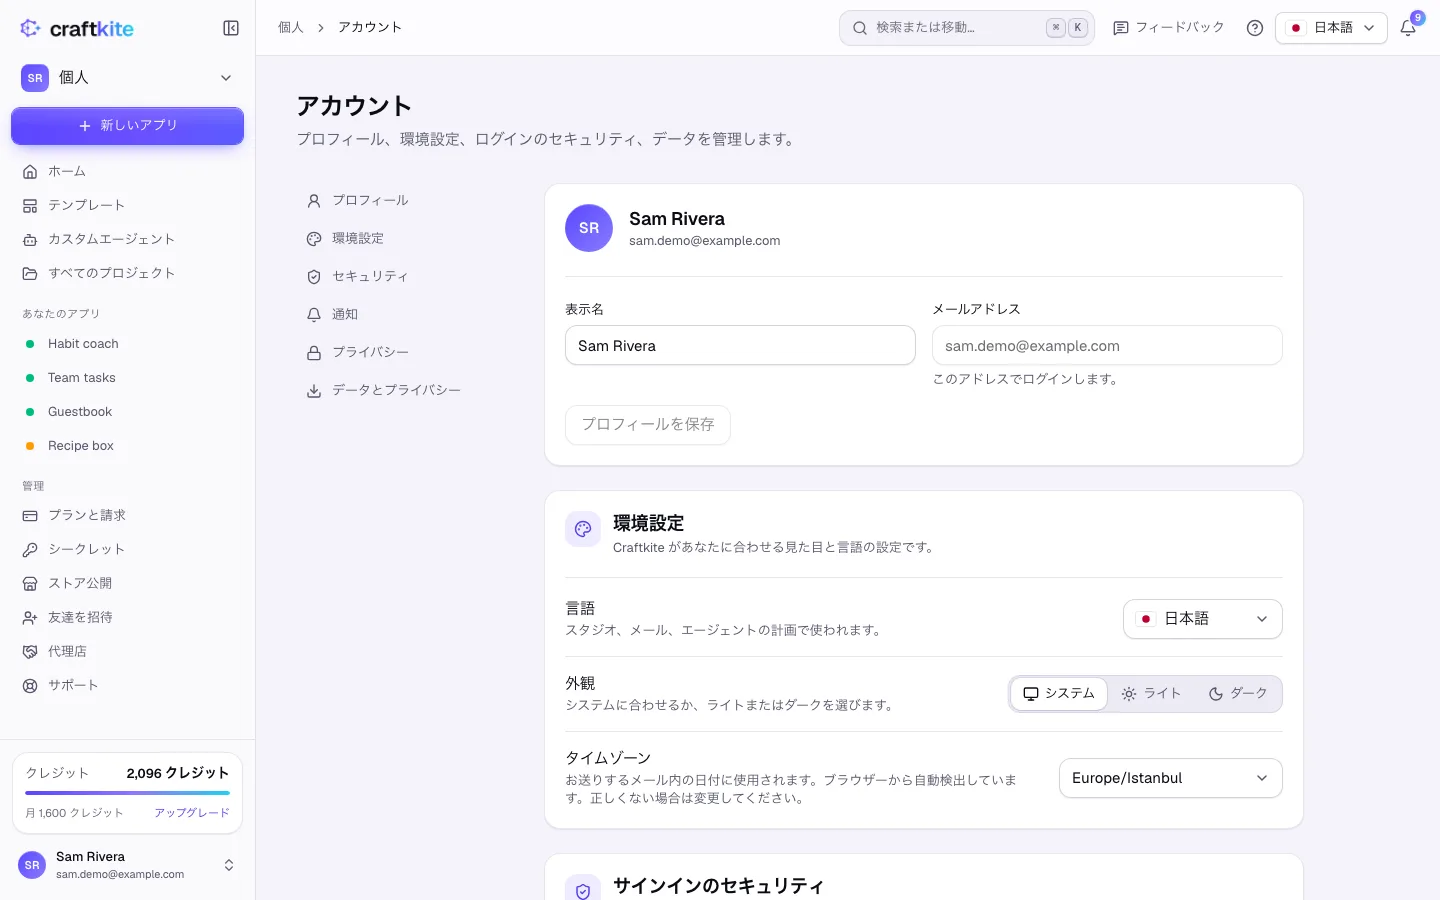Click プライバシー lock icon in settings nav

pyautogui.click(x=314, y=352)
